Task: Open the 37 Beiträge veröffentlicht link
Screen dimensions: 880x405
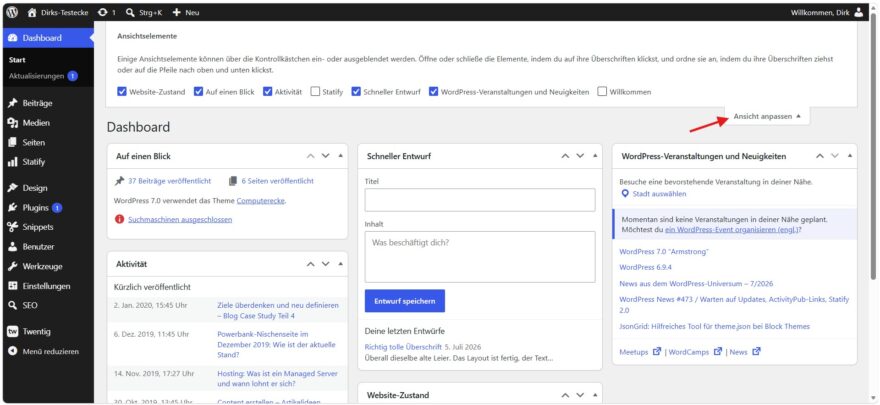Action: click(x=169, y=181)
